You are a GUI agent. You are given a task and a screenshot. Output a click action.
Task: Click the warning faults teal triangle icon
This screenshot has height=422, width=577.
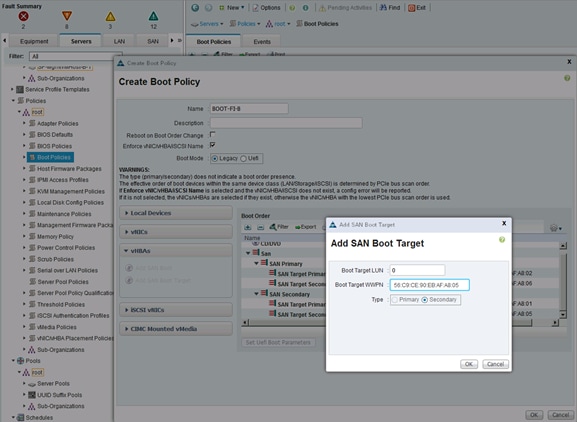tap(153, 16)
